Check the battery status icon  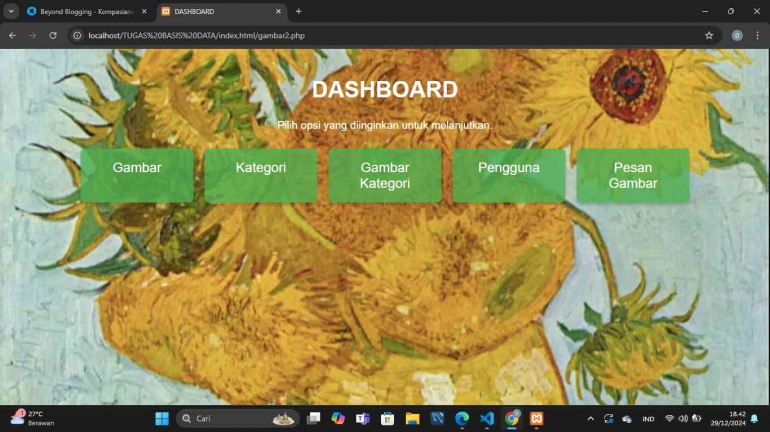696,419
